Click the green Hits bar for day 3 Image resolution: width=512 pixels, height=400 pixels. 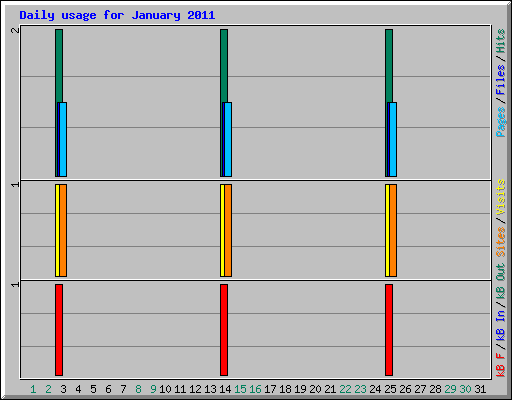(59, 66)
